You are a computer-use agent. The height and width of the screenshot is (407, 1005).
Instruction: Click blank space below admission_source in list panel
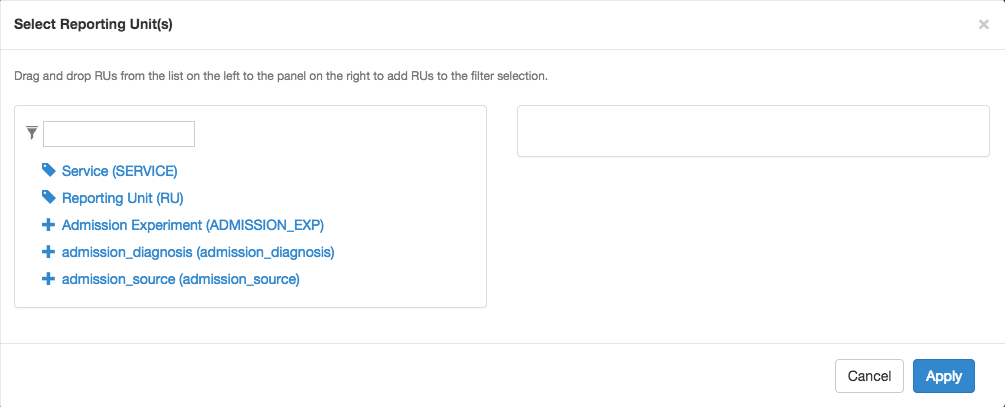(250, 297)
